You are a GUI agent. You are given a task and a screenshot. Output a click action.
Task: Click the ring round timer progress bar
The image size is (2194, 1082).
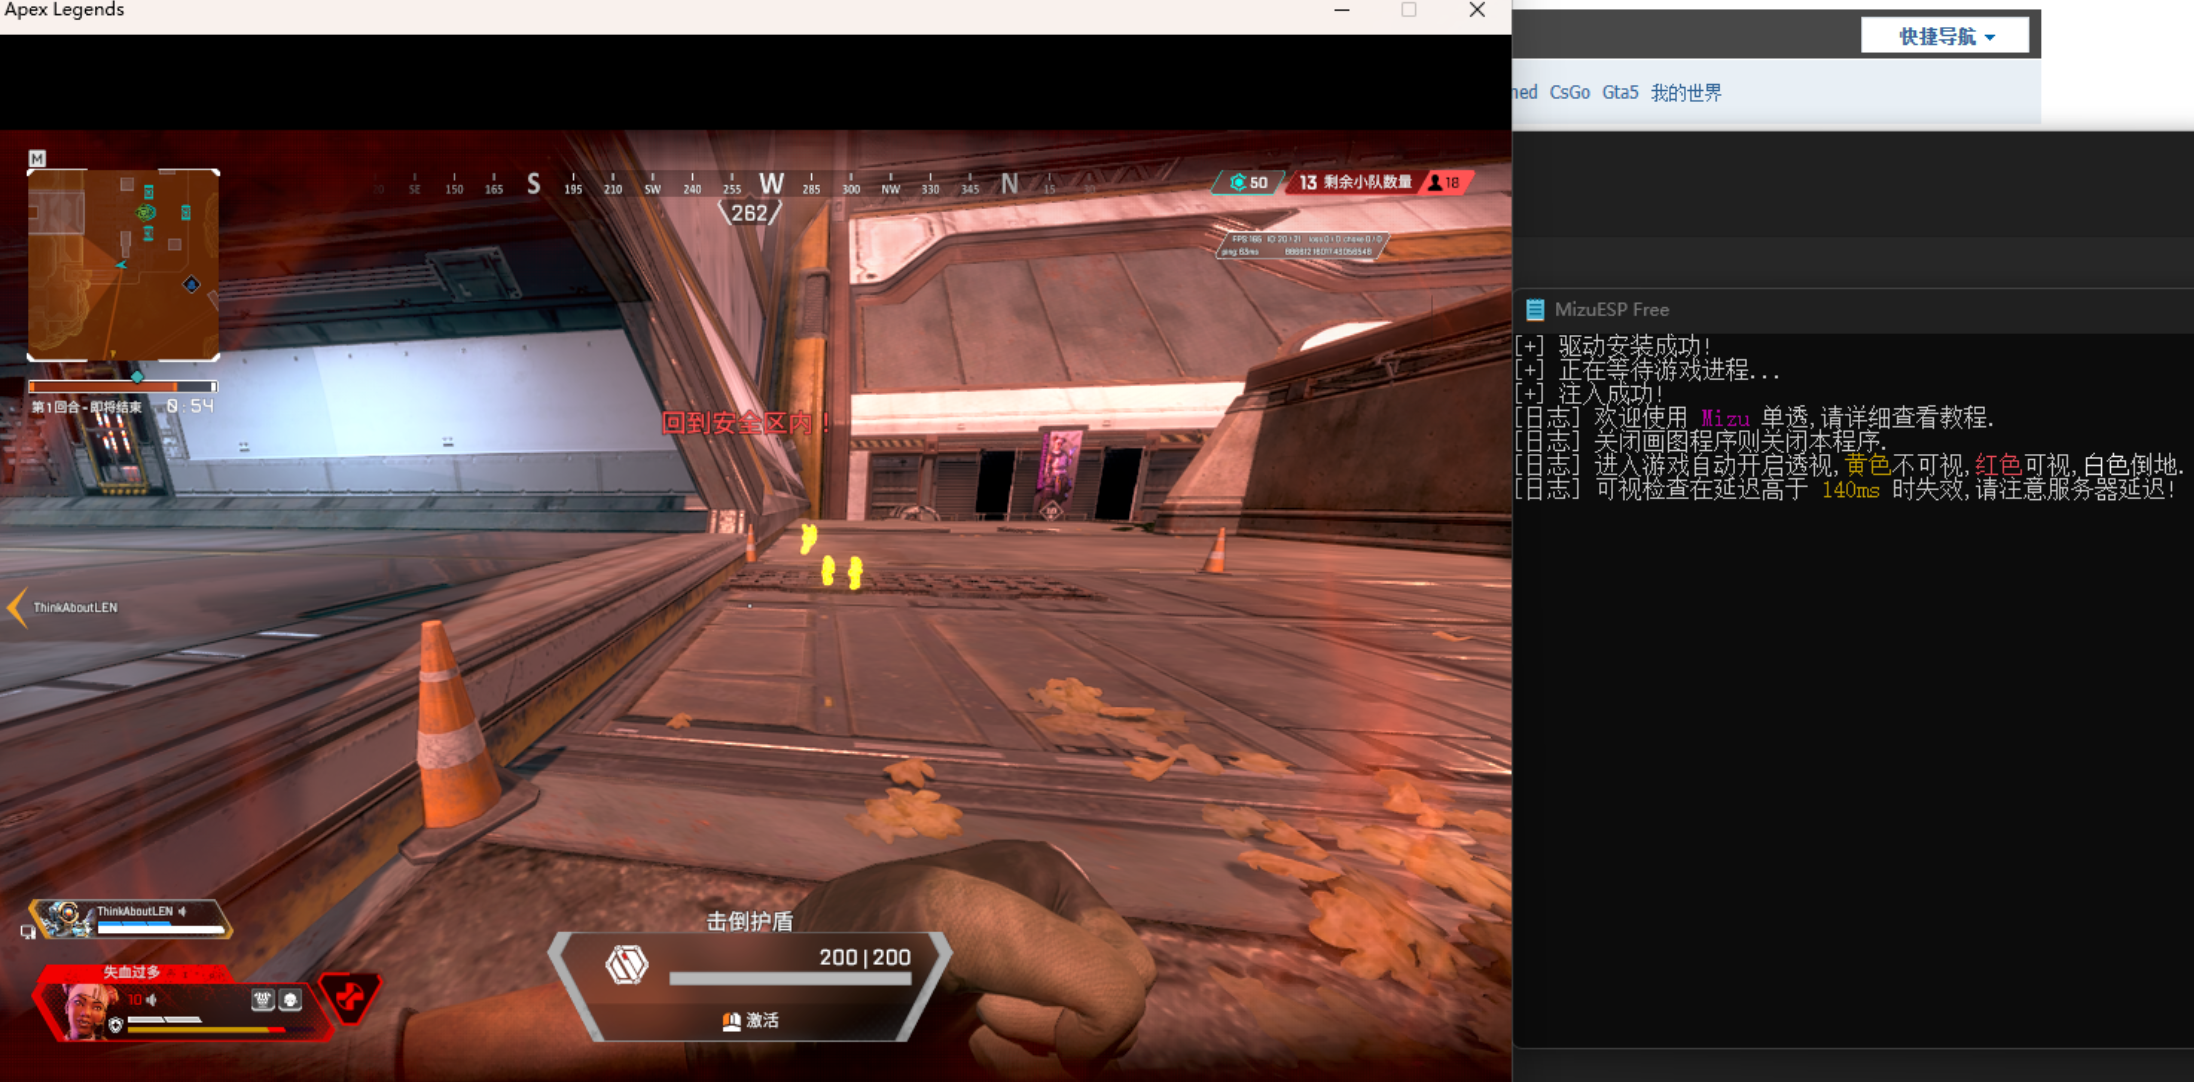coord(122,386)
